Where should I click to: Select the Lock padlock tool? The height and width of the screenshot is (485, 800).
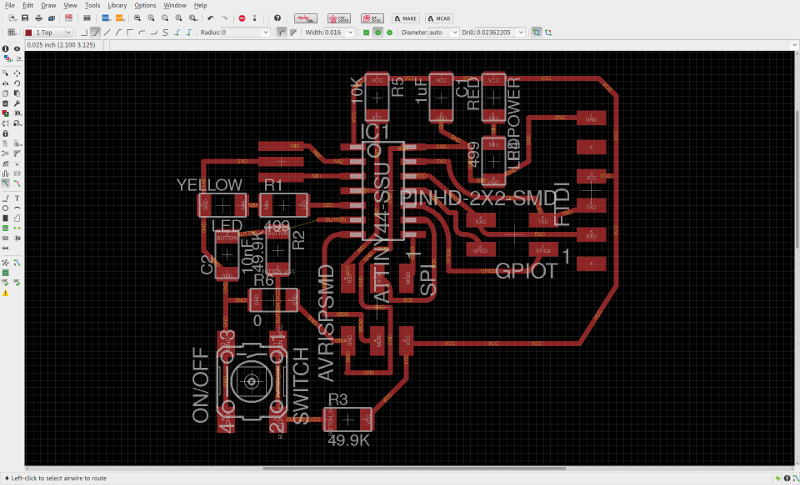[6, 134]
